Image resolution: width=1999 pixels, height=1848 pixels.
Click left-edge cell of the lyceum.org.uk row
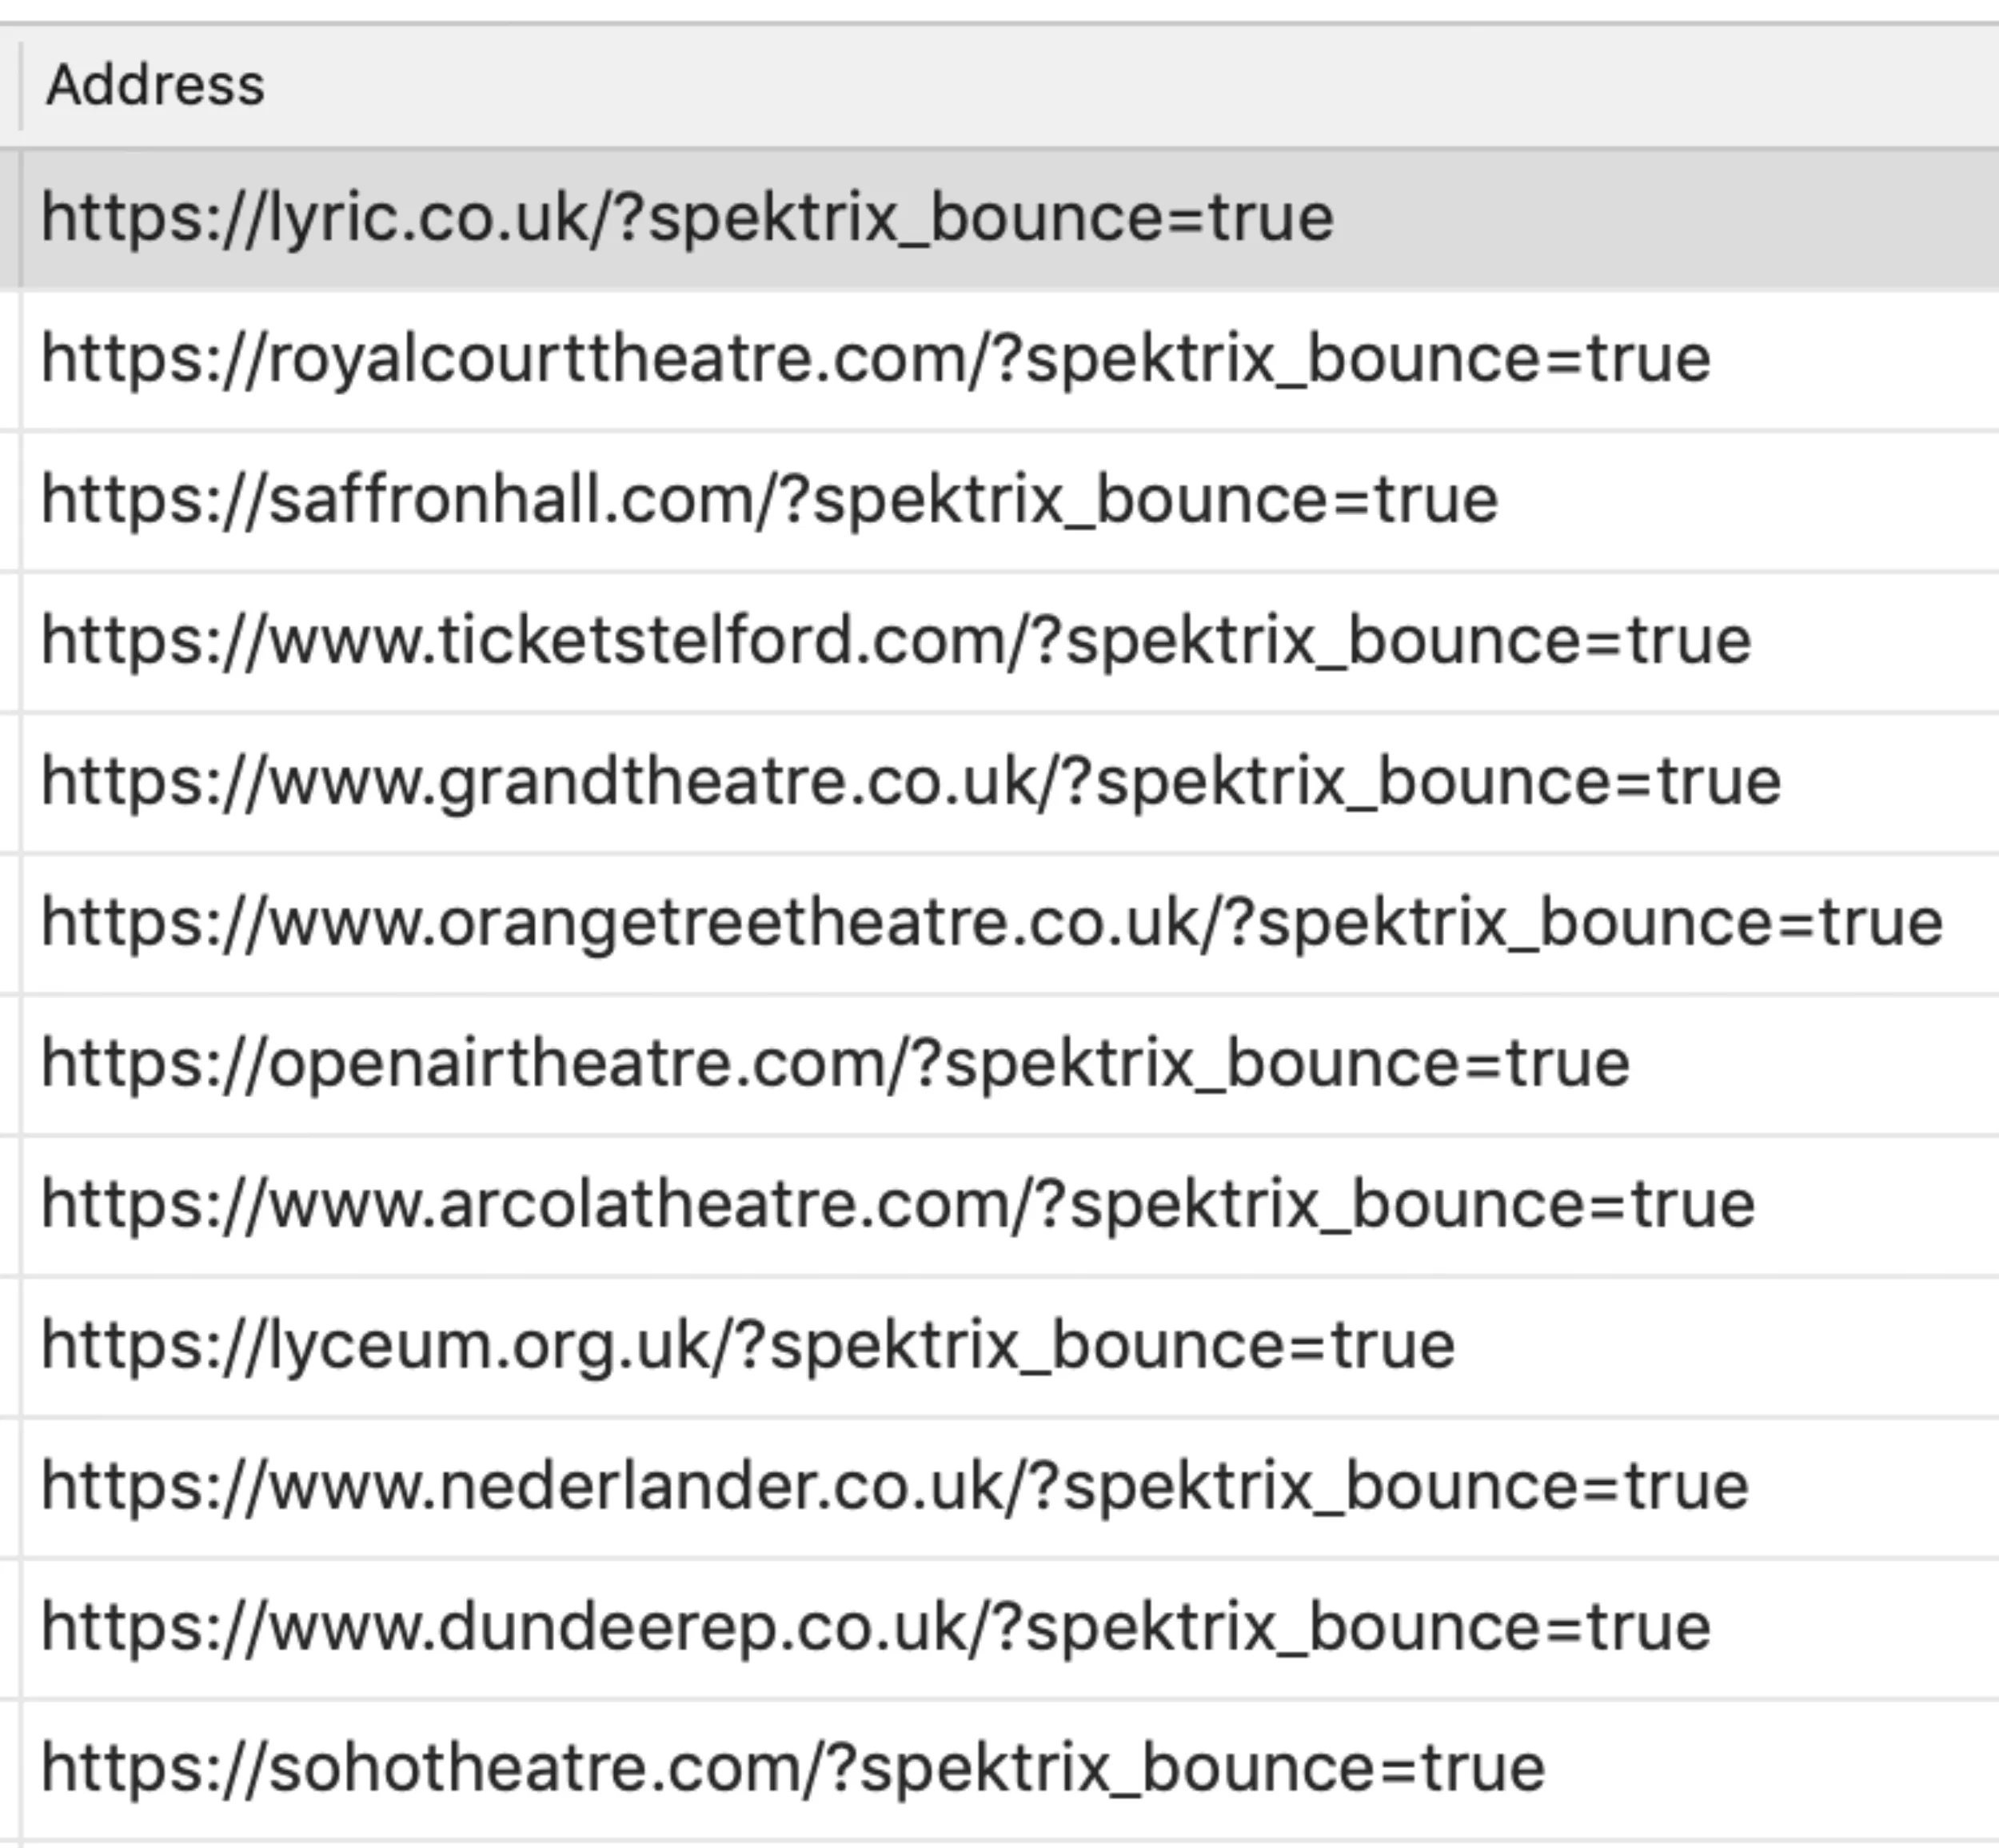click(x=8, y=1347)
